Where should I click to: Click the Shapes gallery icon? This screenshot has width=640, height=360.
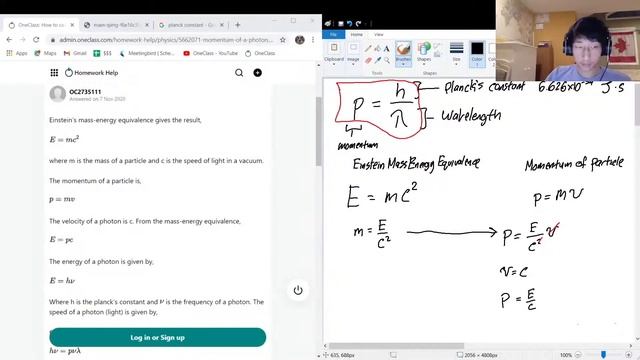(424, 49)
